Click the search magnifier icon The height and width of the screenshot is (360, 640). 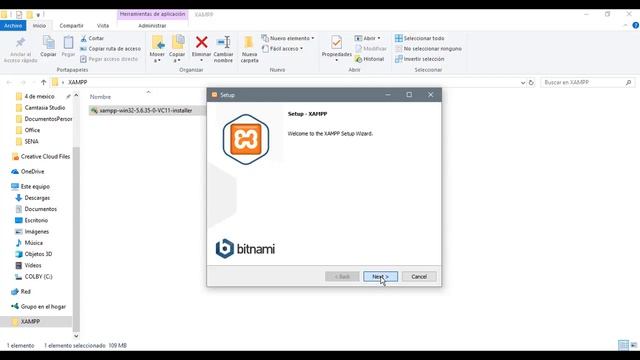click(629, 82)
